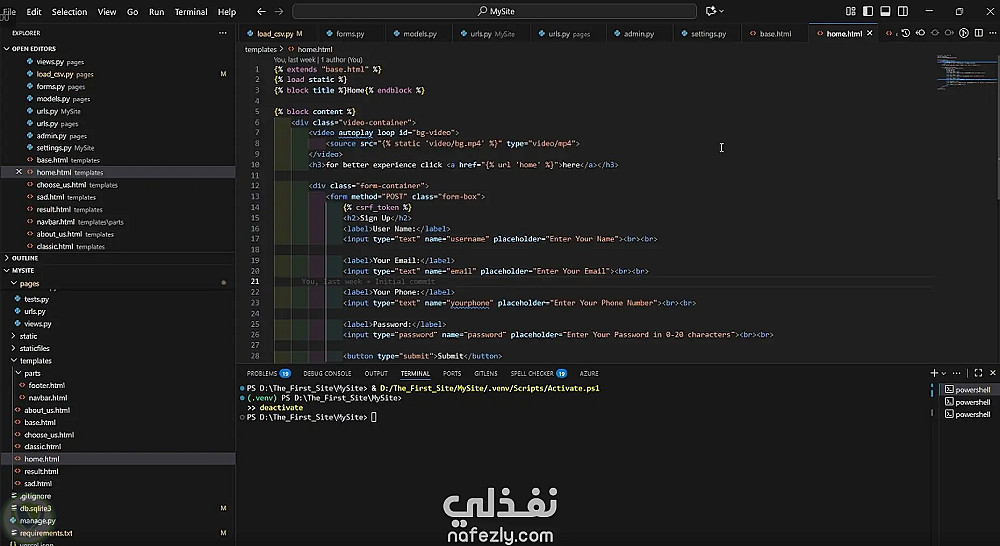This screenshot has width=1000, height=546.
Task: Go back using the left arrow
Action: coord(261,11)
